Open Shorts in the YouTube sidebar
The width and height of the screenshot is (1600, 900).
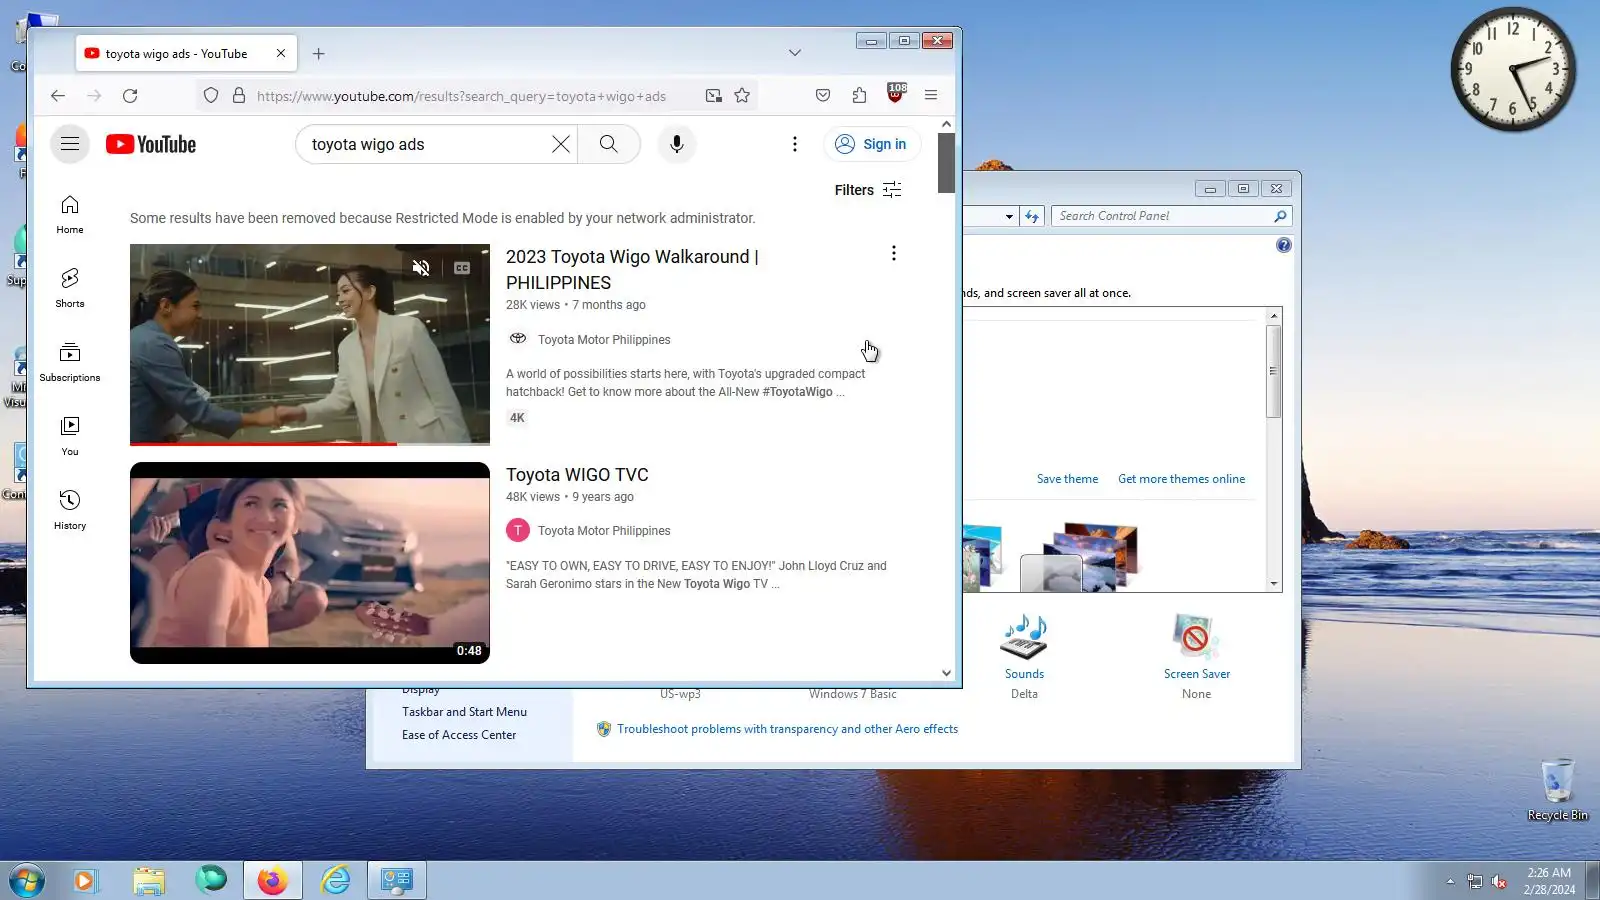pos(70,288)
